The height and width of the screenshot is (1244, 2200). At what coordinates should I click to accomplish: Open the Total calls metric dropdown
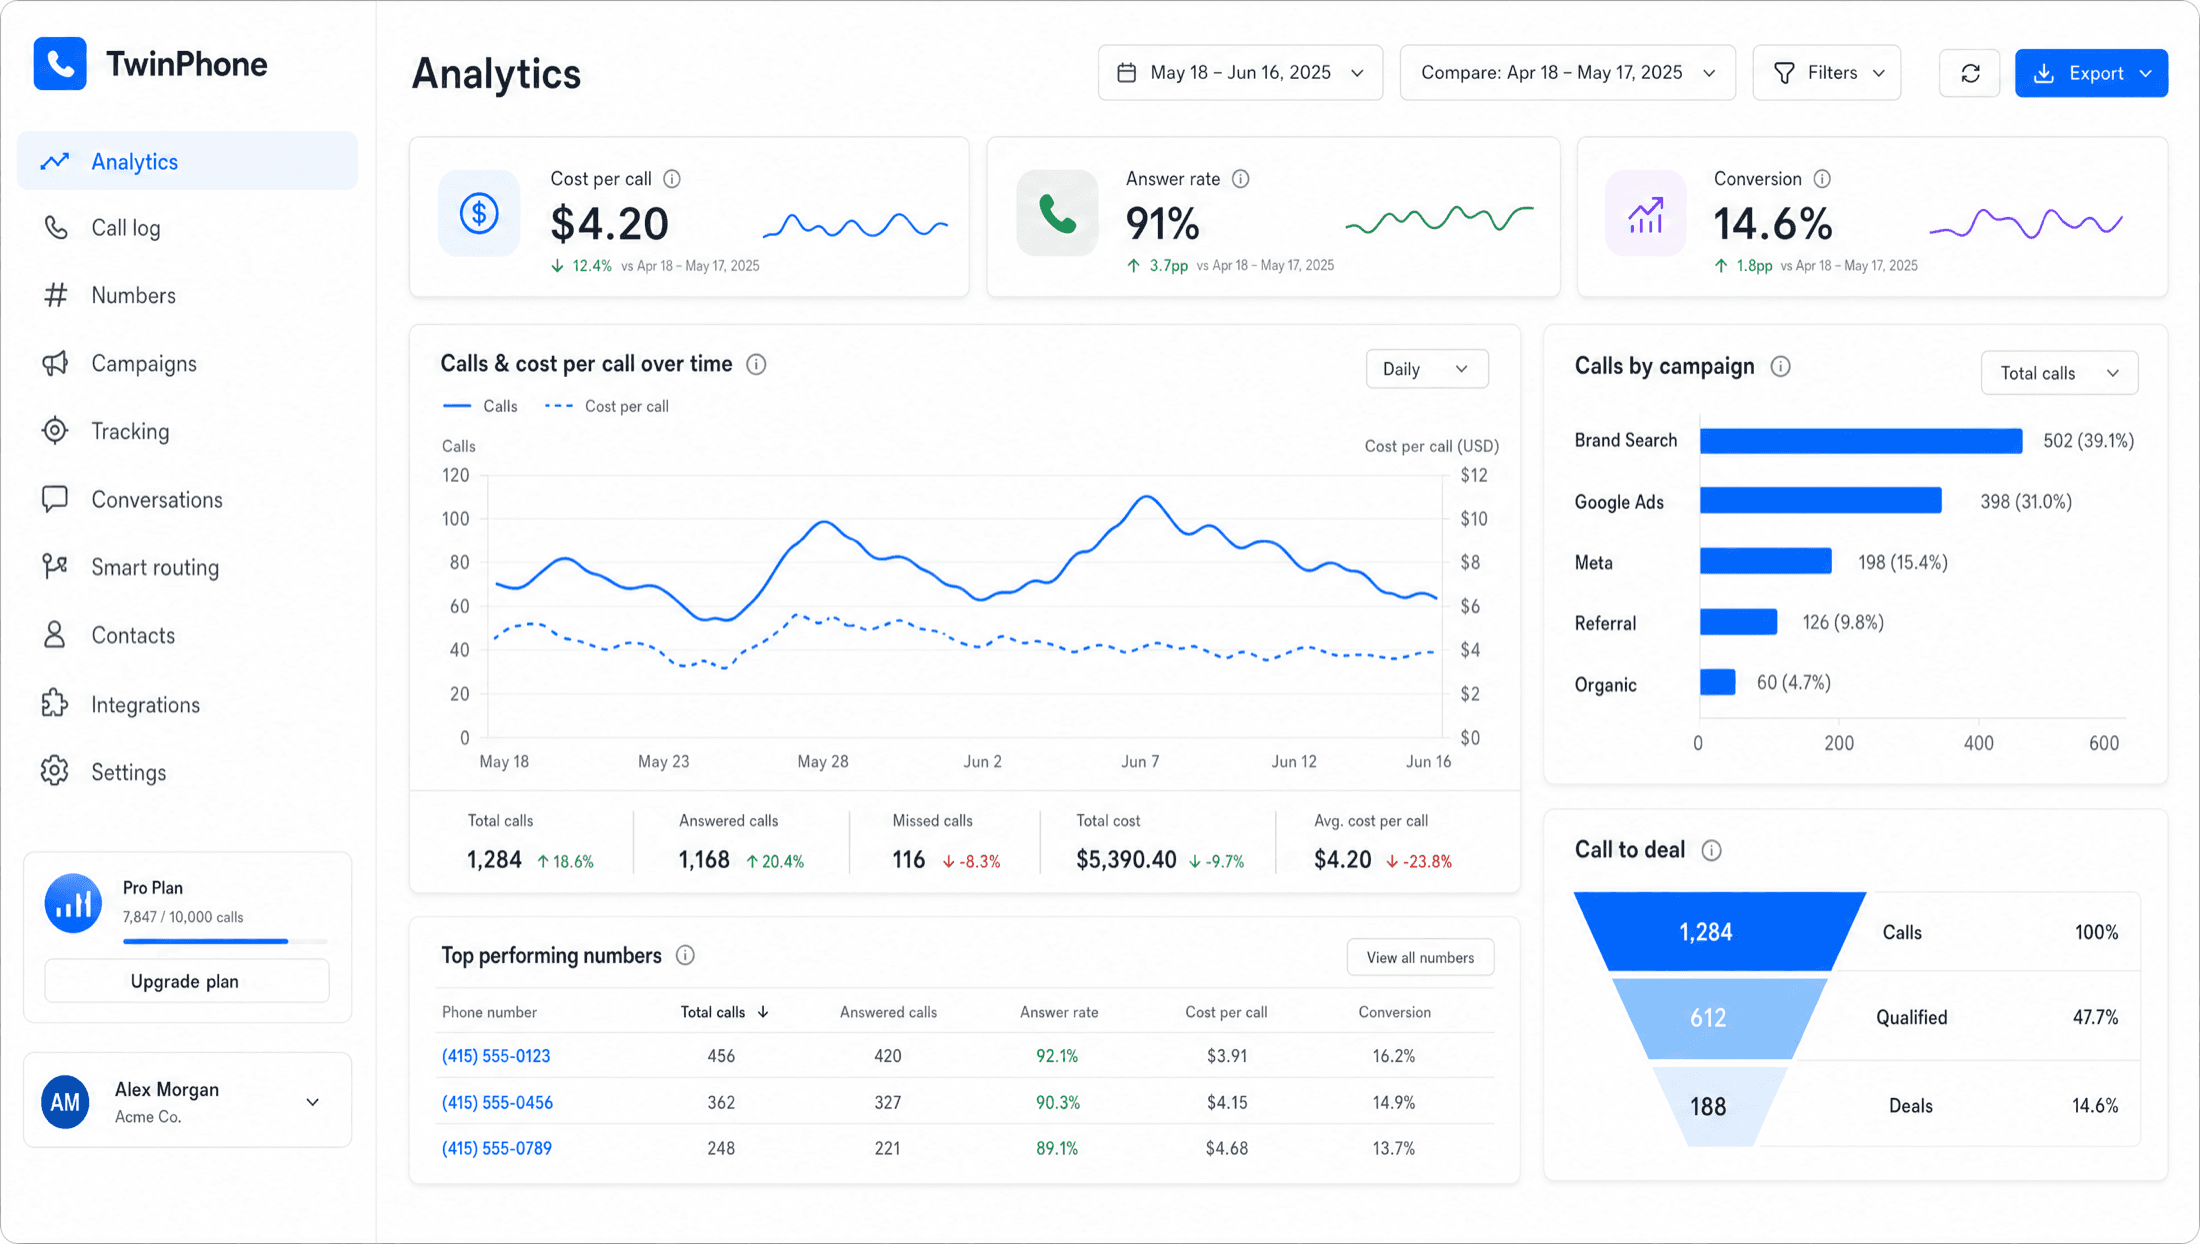click(x=2059, y=373)
